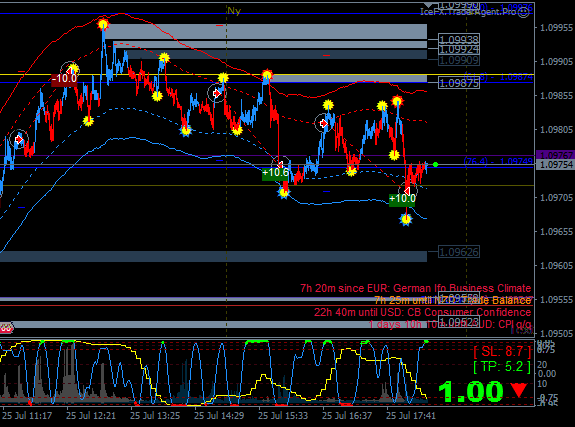Click the +10.6 trade result label
This screenshot has height=427, width=575.
[x=275, y=172]
